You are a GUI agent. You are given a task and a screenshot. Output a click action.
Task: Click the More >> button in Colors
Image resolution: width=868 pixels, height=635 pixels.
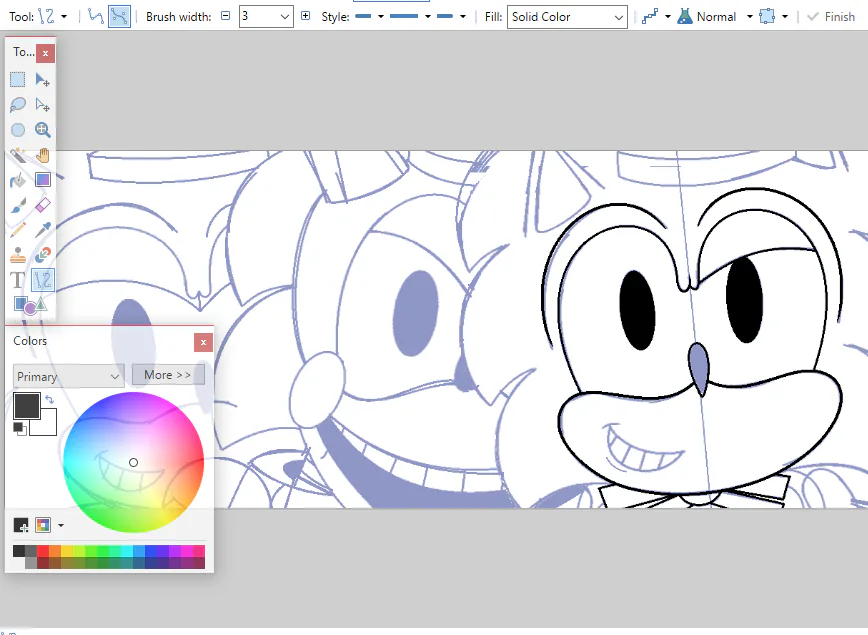tap(168, 375)
